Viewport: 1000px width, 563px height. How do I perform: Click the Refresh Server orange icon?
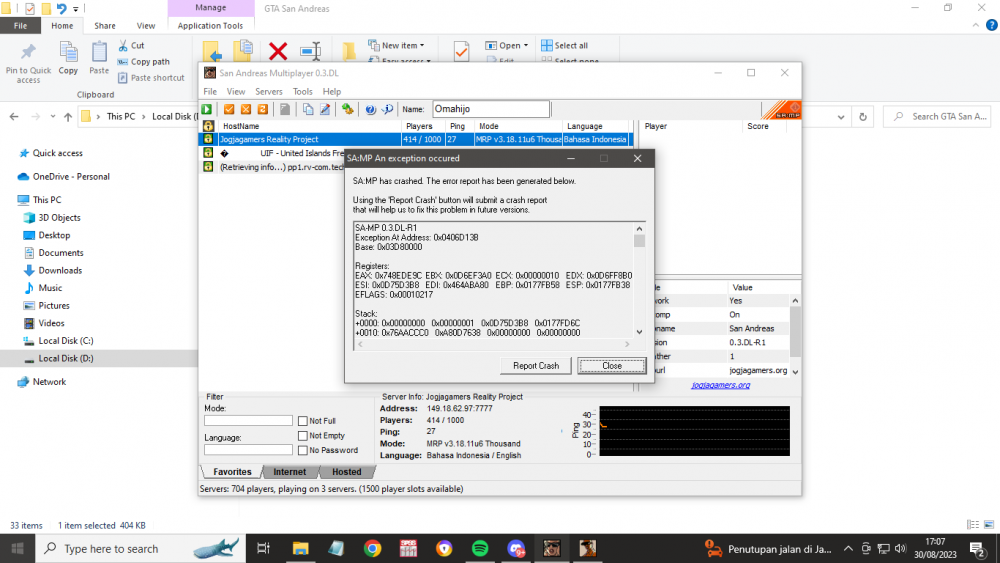point(262,109)
